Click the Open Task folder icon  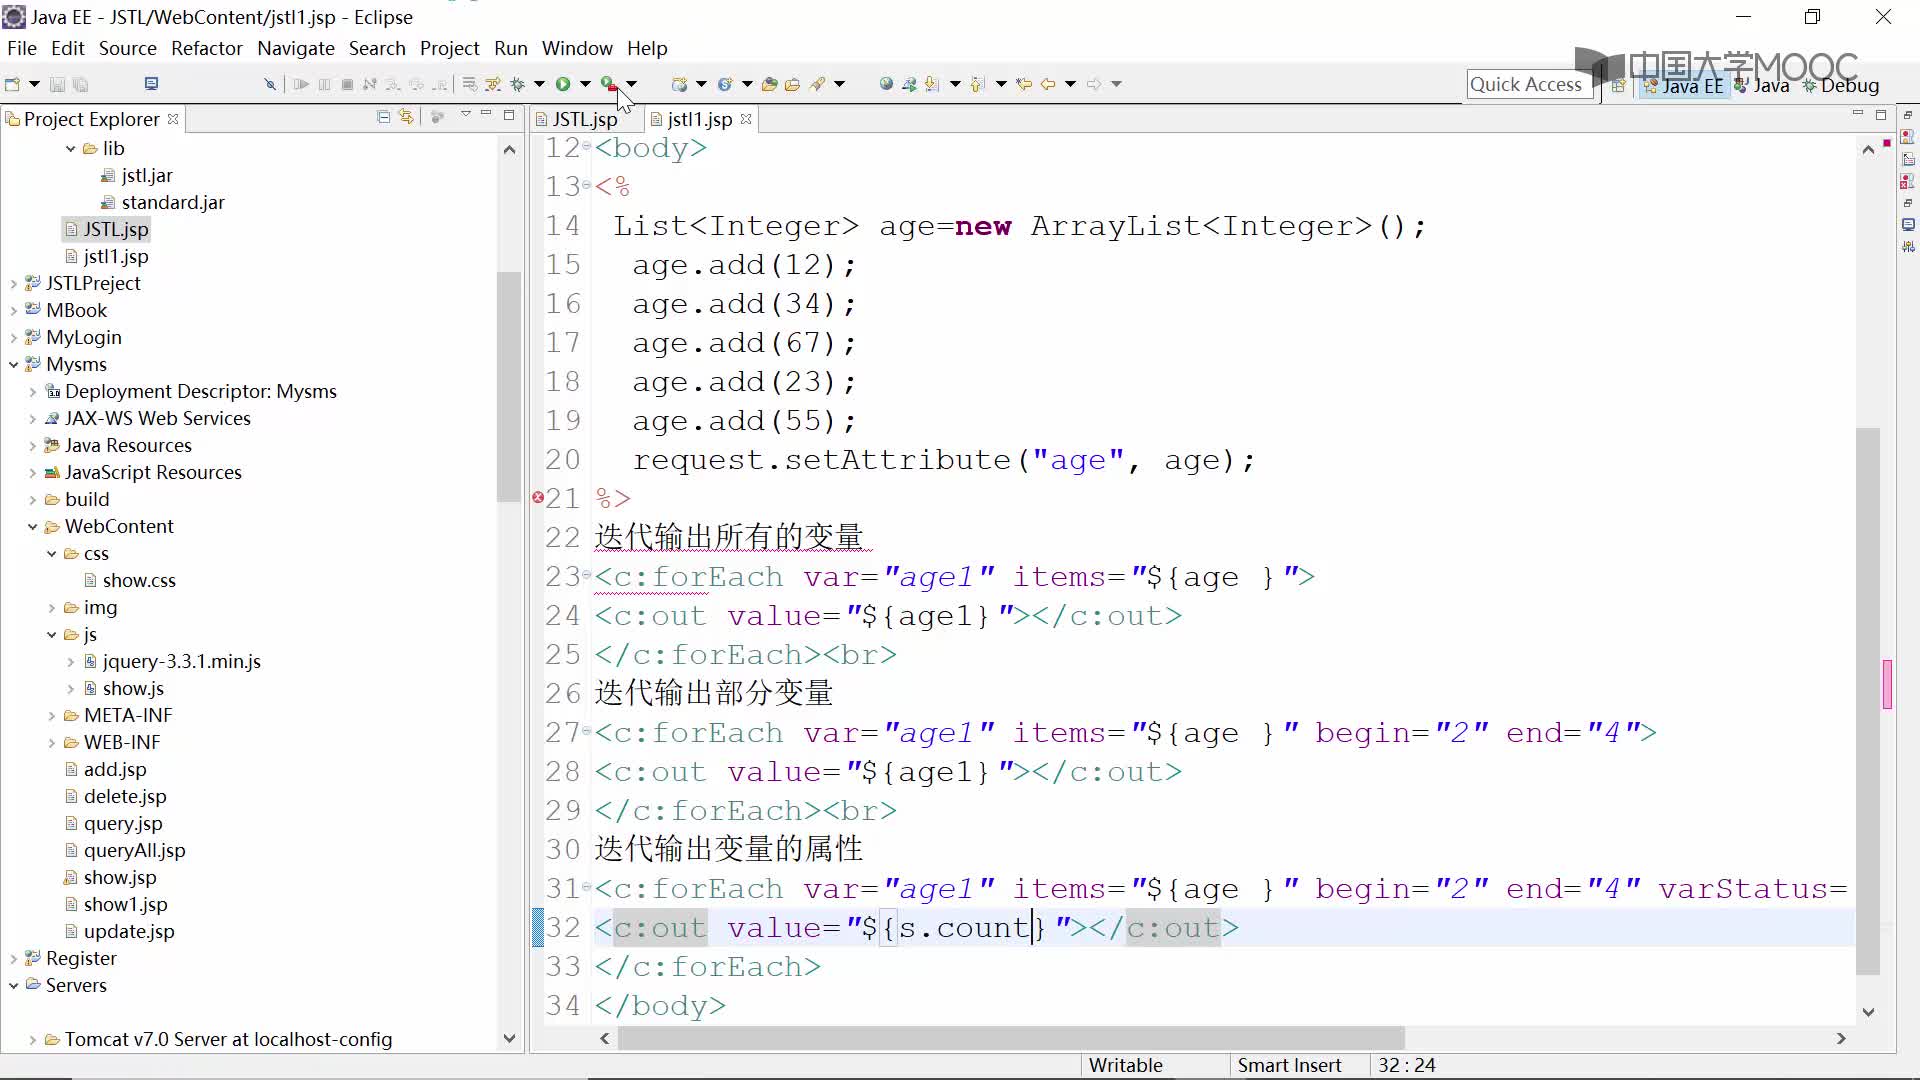pyautogui.click(x=792, y=84)
